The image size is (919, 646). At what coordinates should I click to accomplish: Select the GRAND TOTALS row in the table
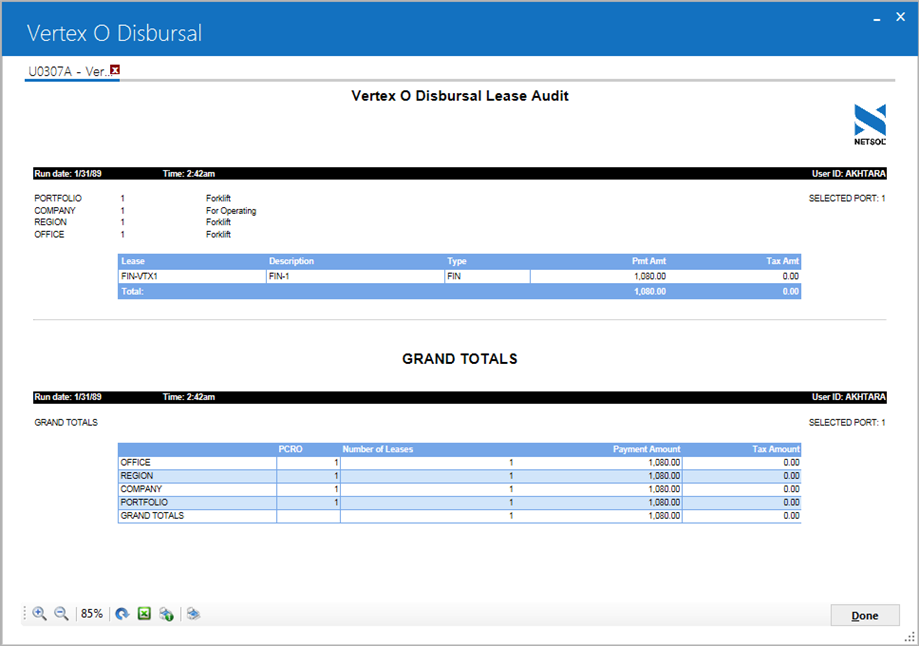[460, 516]
